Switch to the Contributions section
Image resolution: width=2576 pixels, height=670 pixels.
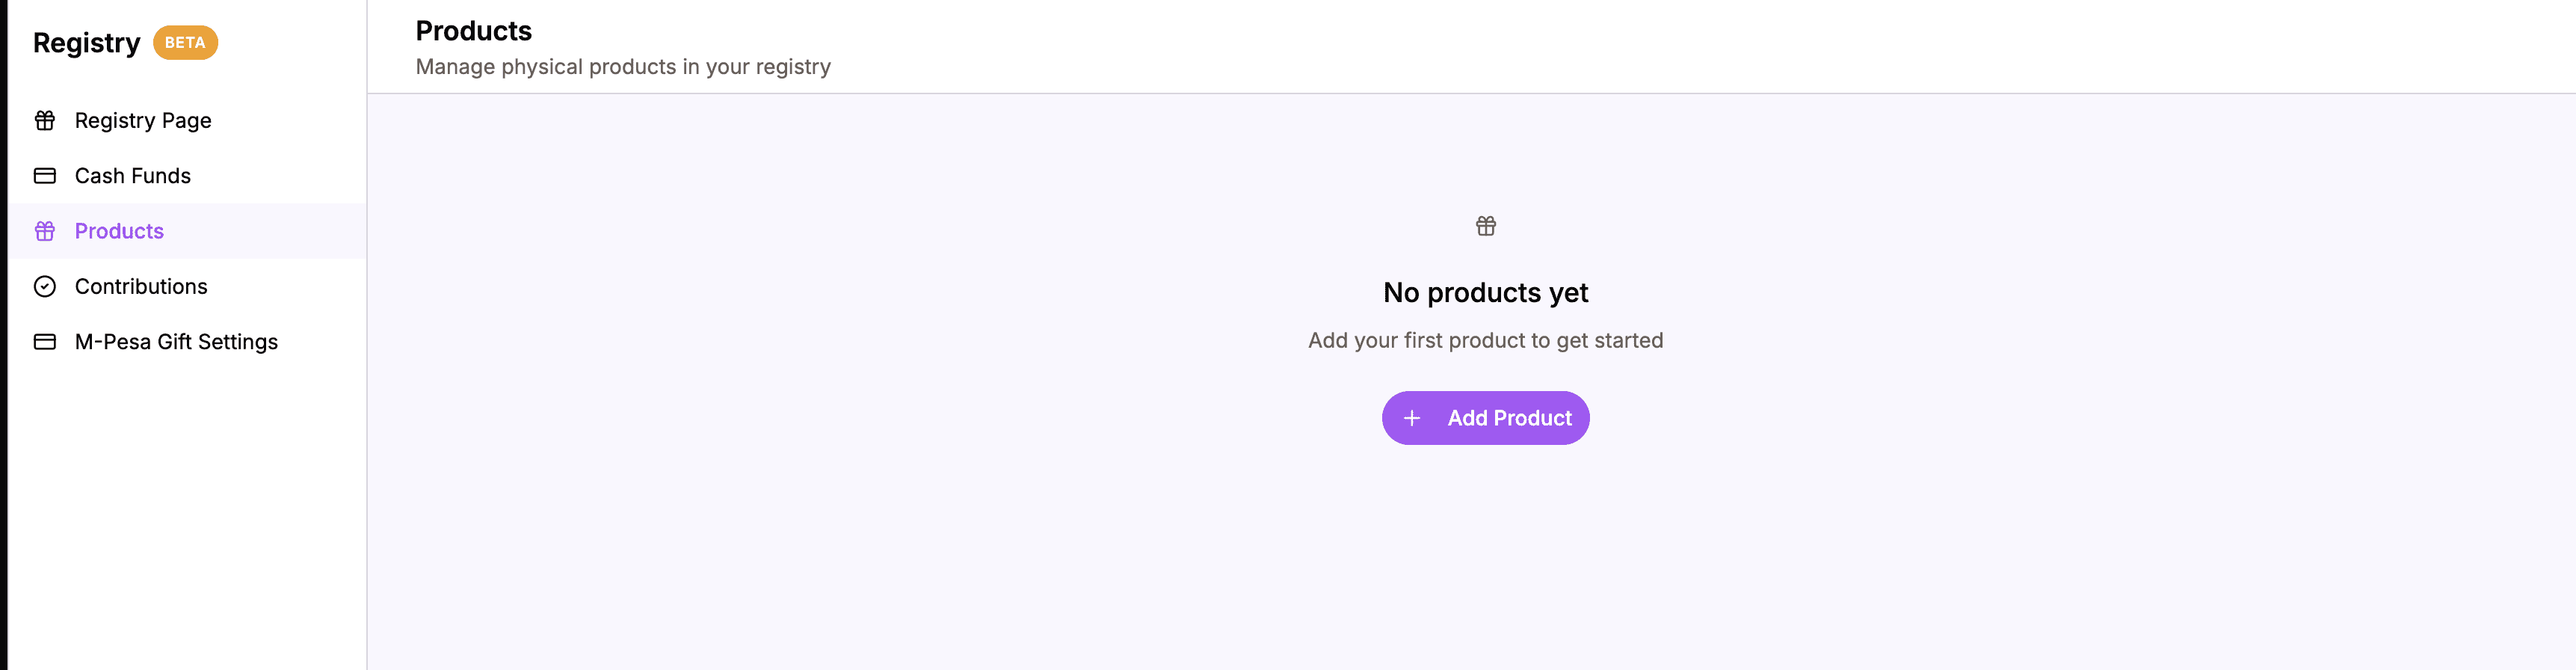click(141, 286)
